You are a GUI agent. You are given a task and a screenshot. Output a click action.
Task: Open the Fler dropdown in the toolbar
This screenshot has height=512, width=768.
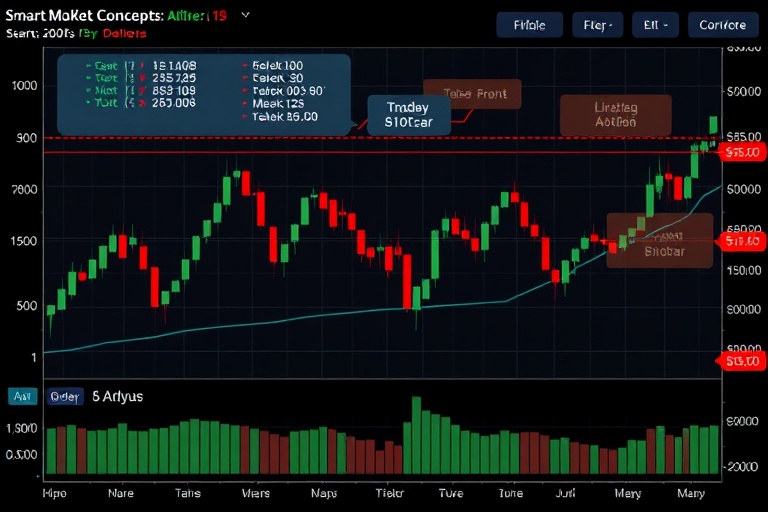(597, 25)
